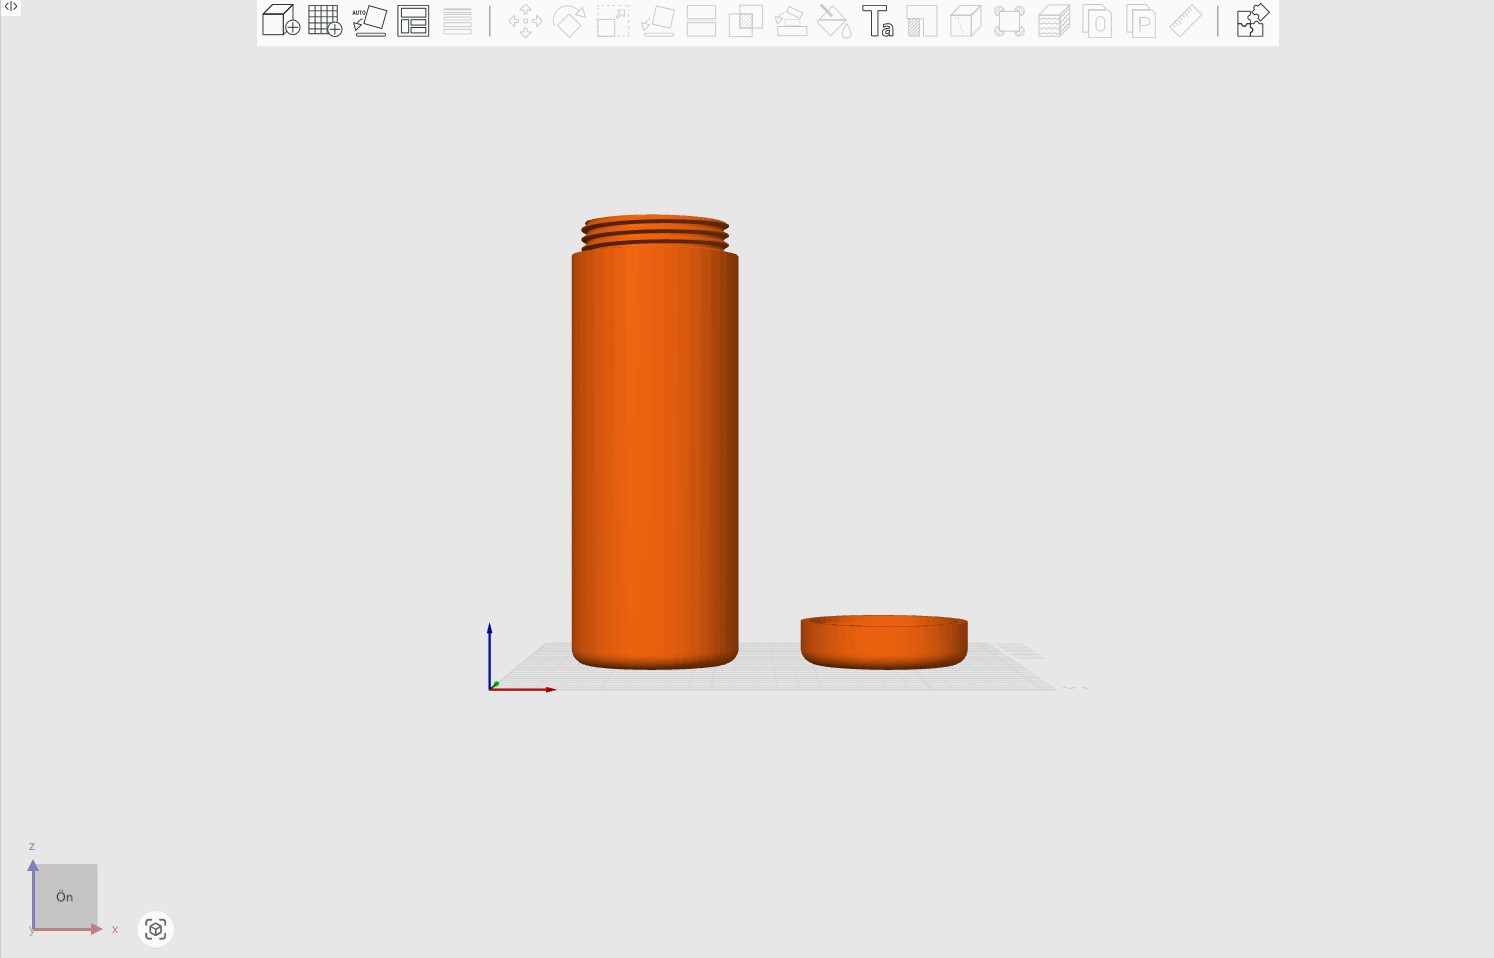Open the Text emboss tool
The width and height of the screenshot is (1494, 958).
click(878, 21)
